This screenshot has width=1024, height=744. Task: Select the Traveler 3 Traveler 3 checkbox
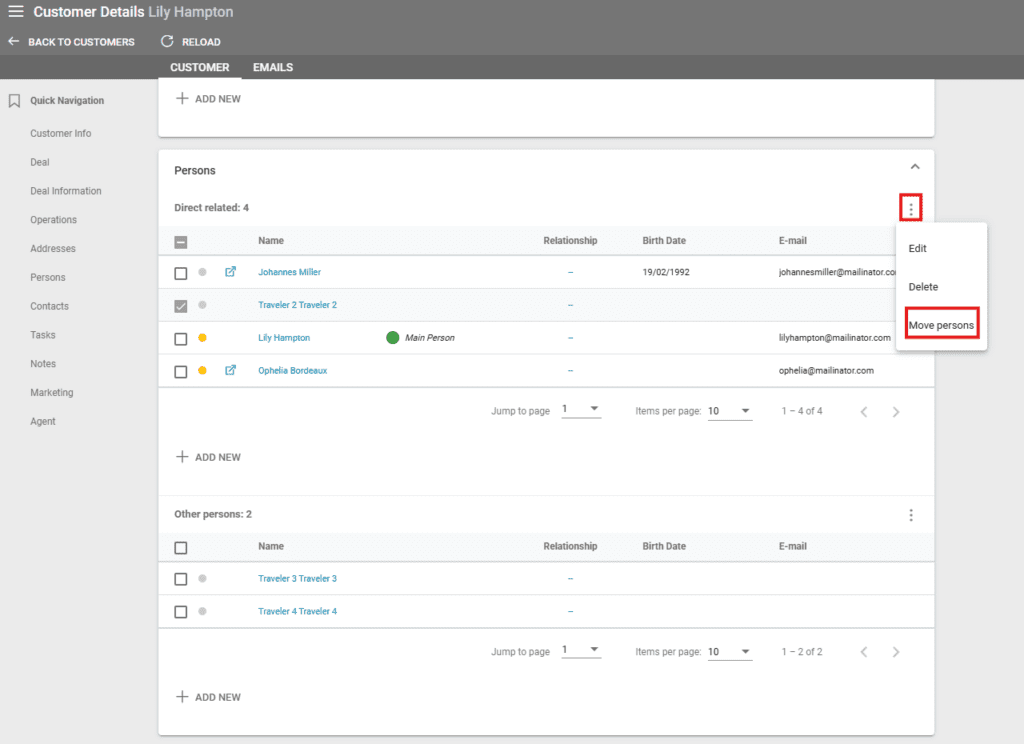pyautogui.click(x=181, y=579)
